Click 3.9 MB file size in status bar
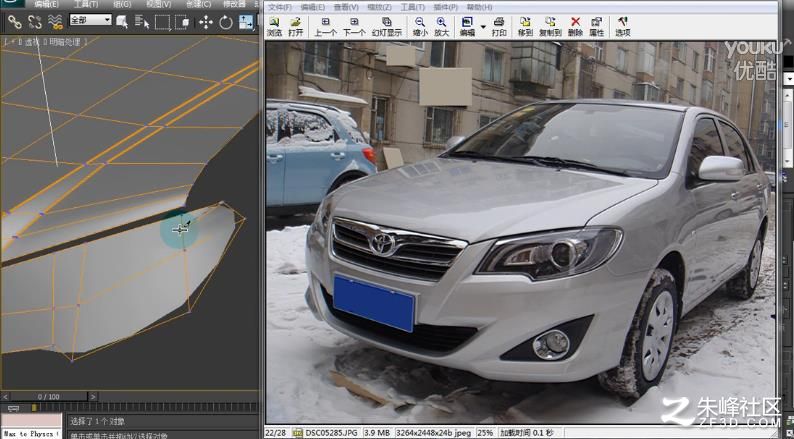 [x=377, y=433]
